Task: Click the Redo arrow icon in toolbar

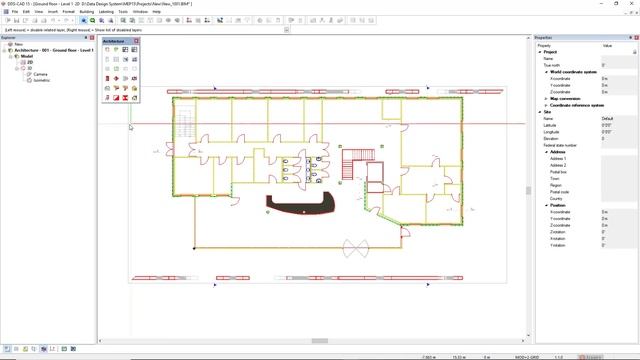Action: (x=66, y=20)
